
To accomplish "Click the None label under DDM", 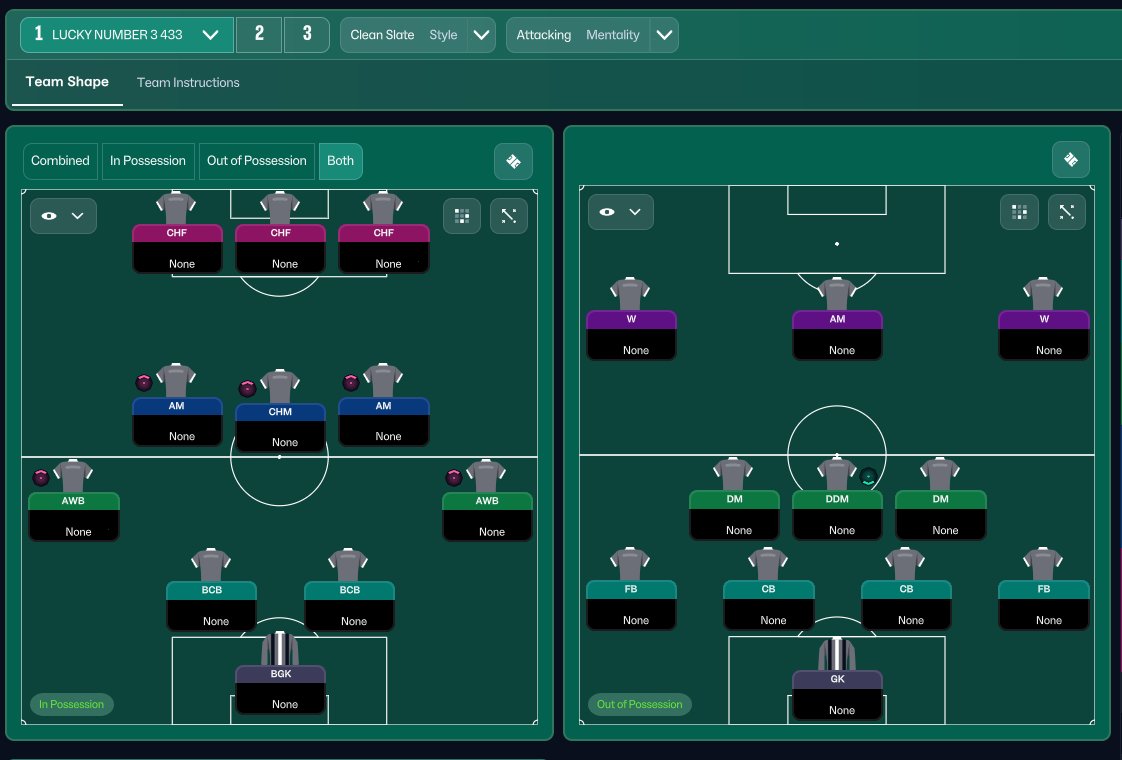I will click(x=842, y=530).
